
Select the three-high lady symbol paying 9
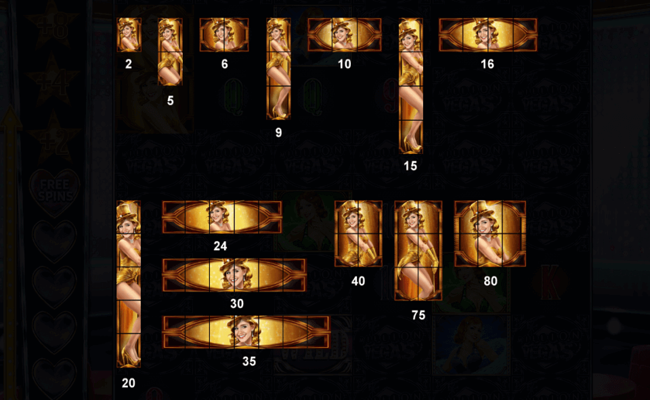click(x=278, y=68)
